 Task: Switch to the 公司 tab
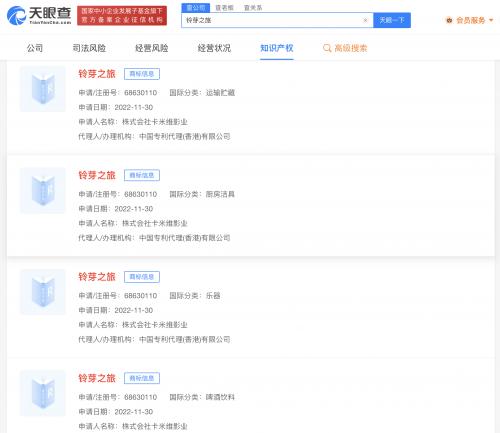35,48
